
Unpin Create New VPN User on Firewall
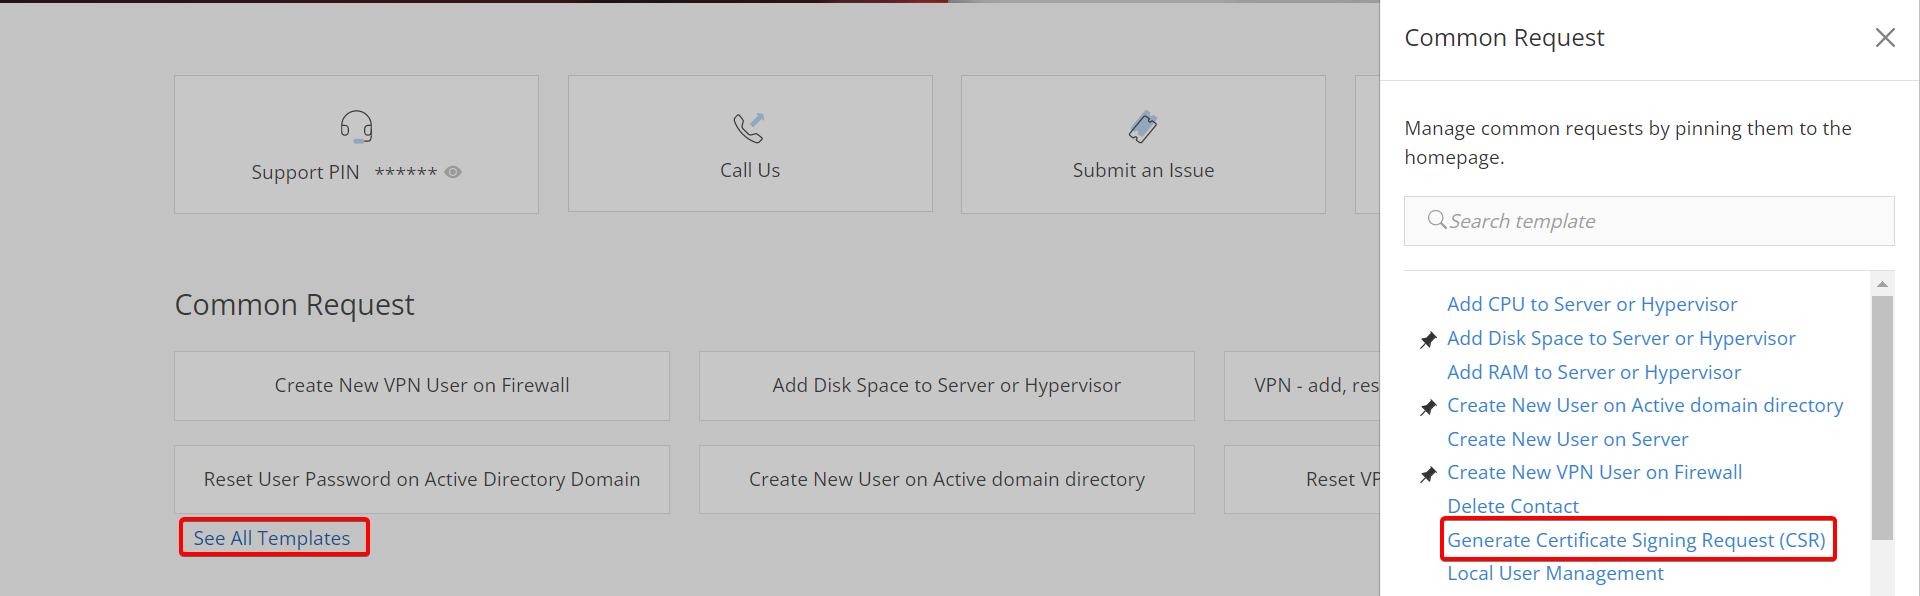(1428, 474)
